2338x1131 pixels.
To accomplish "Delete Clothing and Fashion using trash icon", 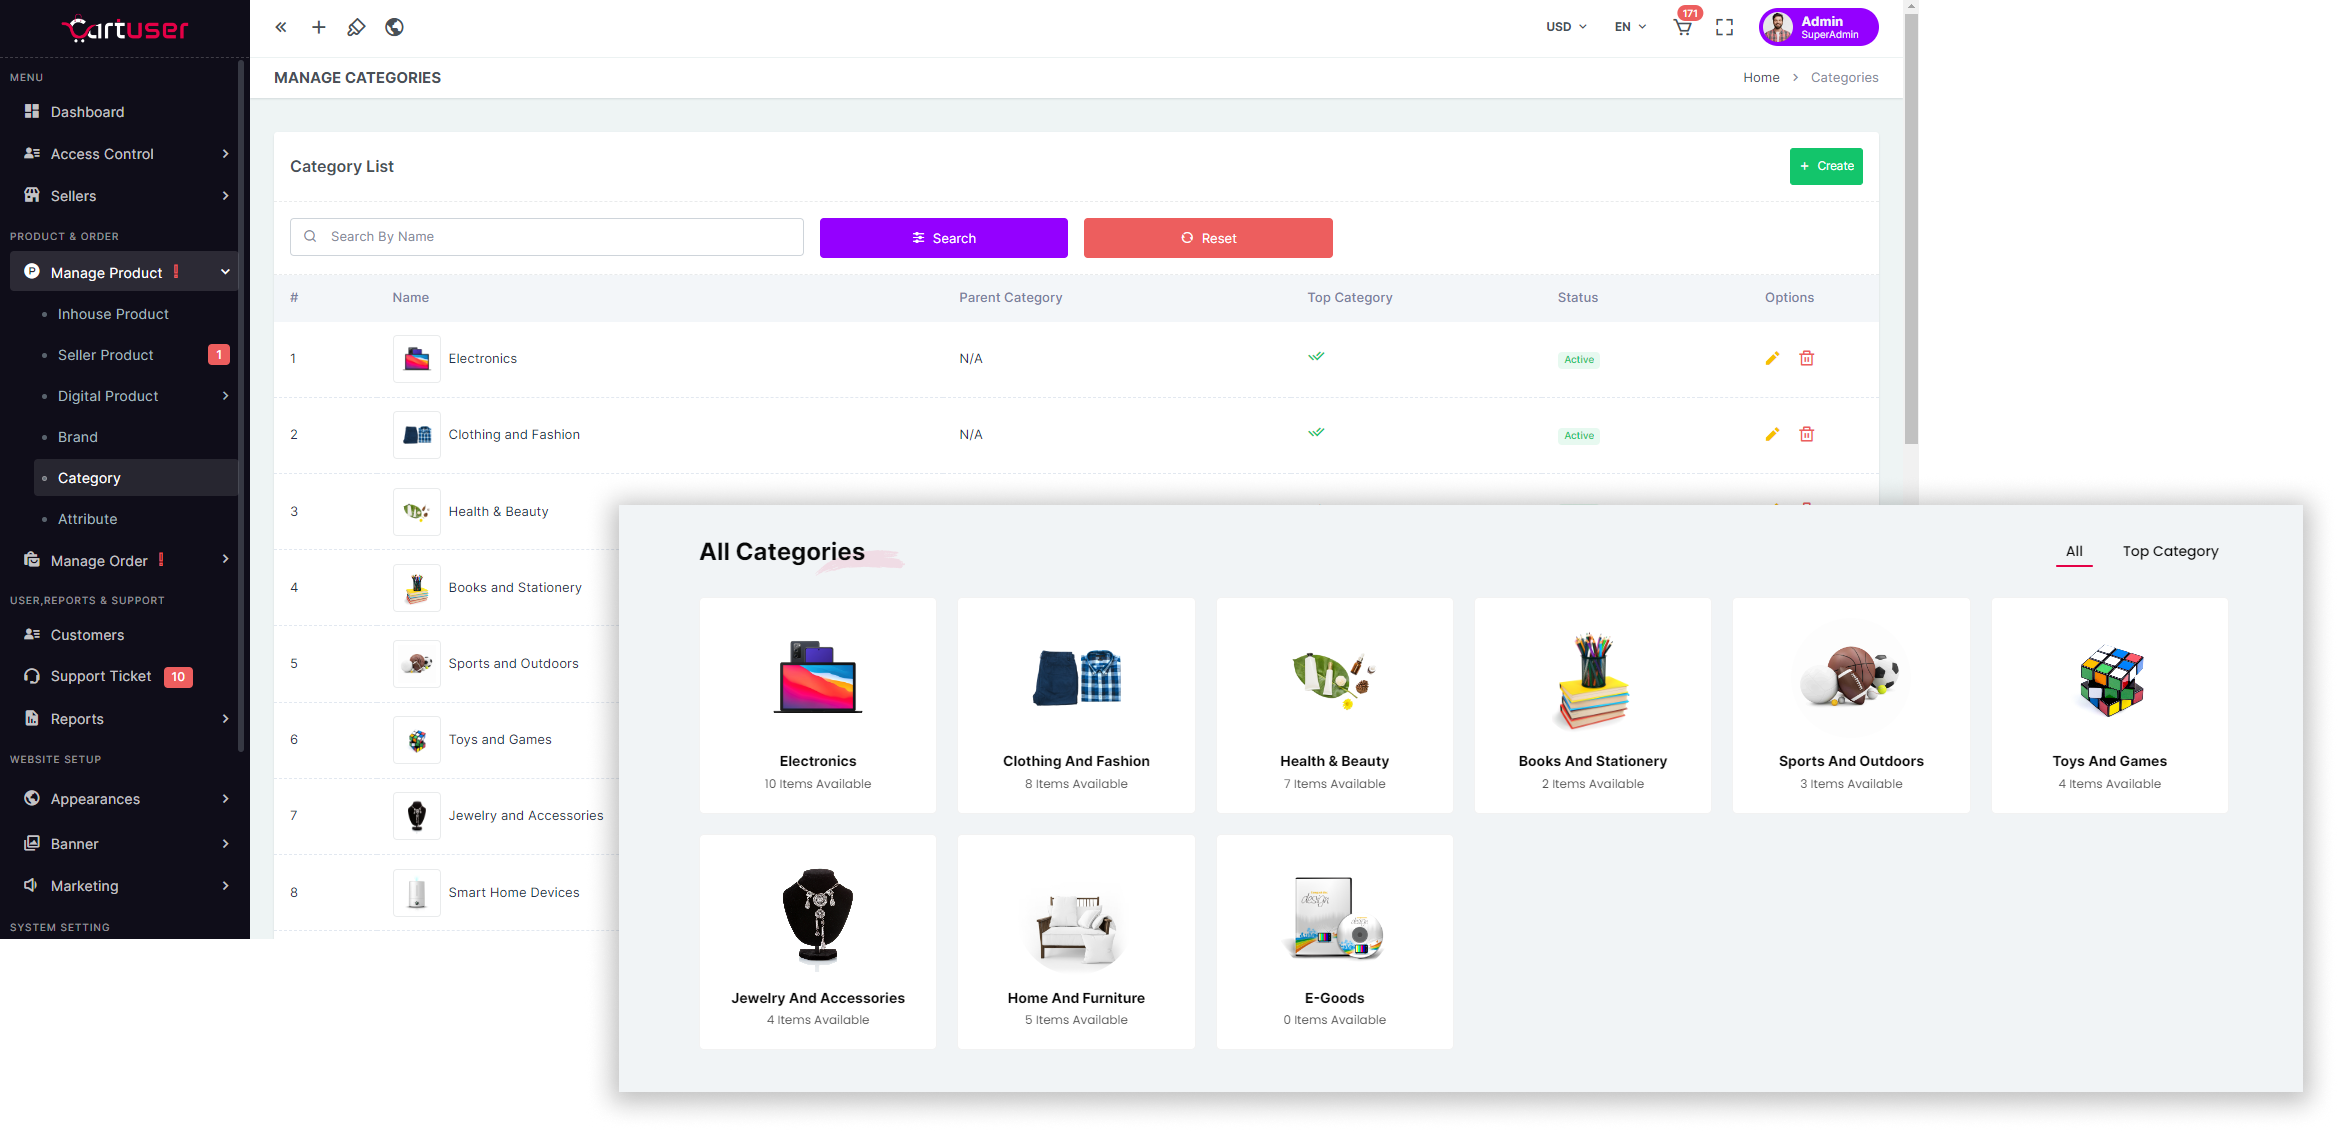I will (1806, 434).
